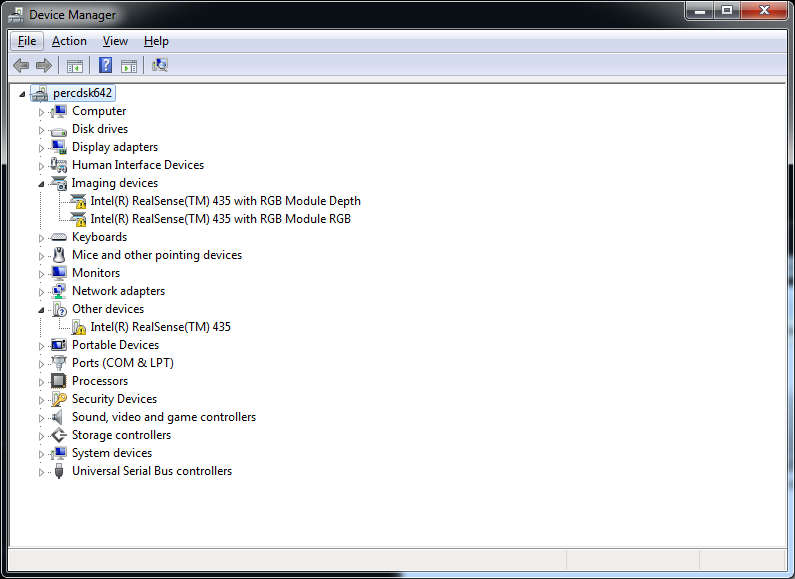Image resolution: width=795 pixels, height=579 pixels.
Task: Open the File menu
Action: click(x=27, y=41)
